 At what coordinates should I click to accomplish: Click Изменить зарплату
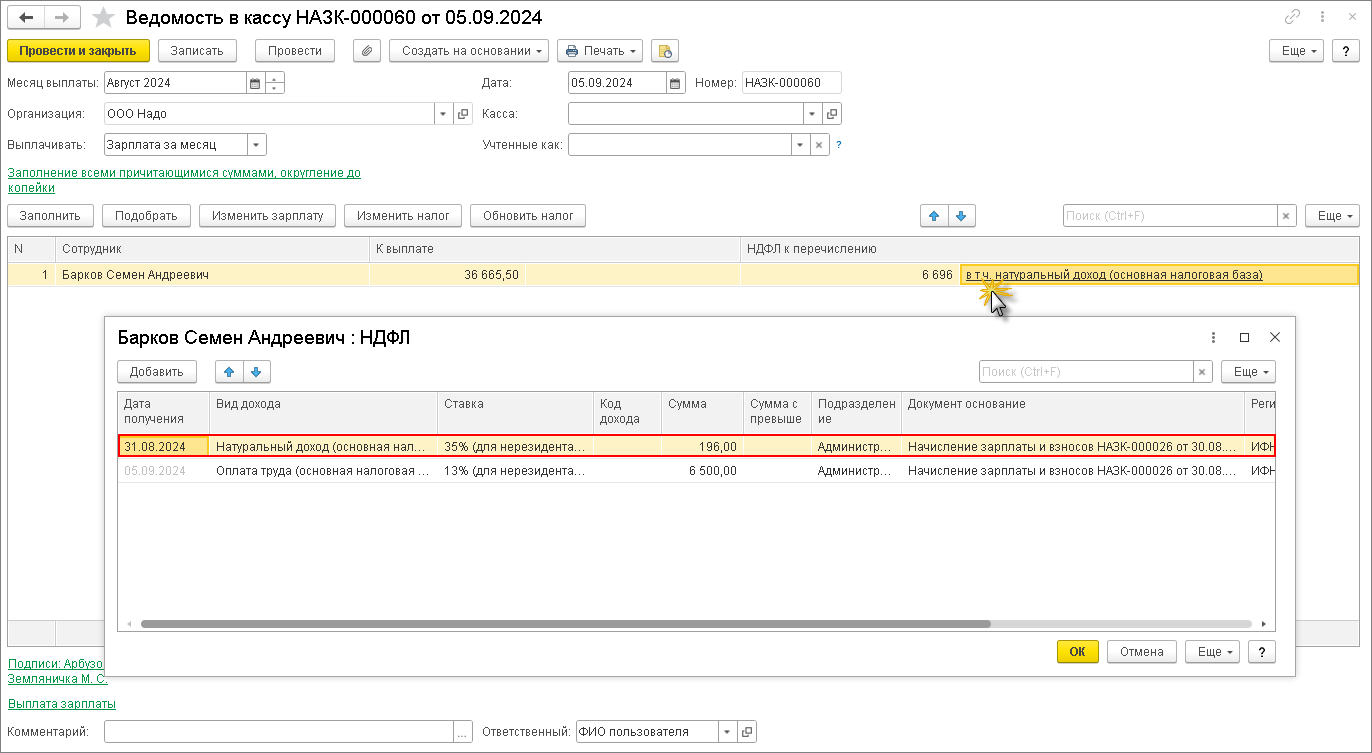267,215
